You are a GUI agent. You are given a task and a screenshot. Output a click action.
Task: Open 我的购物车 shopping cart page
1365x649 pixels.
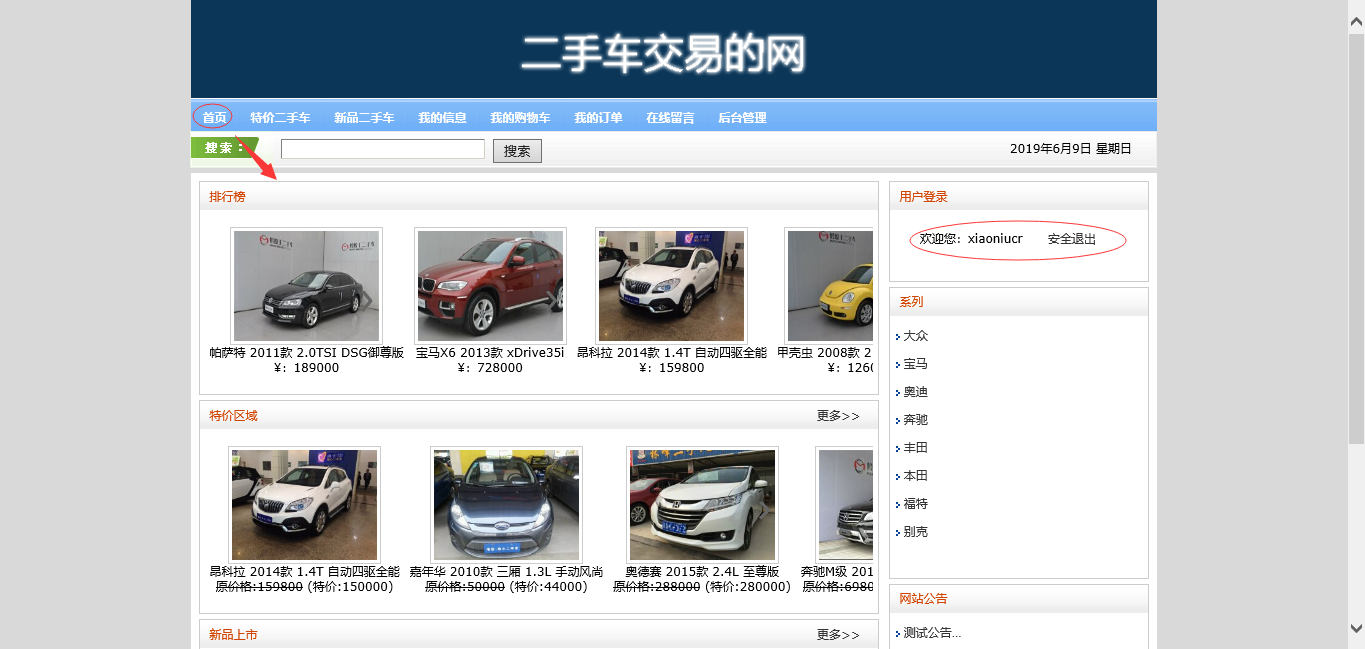point(520,118)
